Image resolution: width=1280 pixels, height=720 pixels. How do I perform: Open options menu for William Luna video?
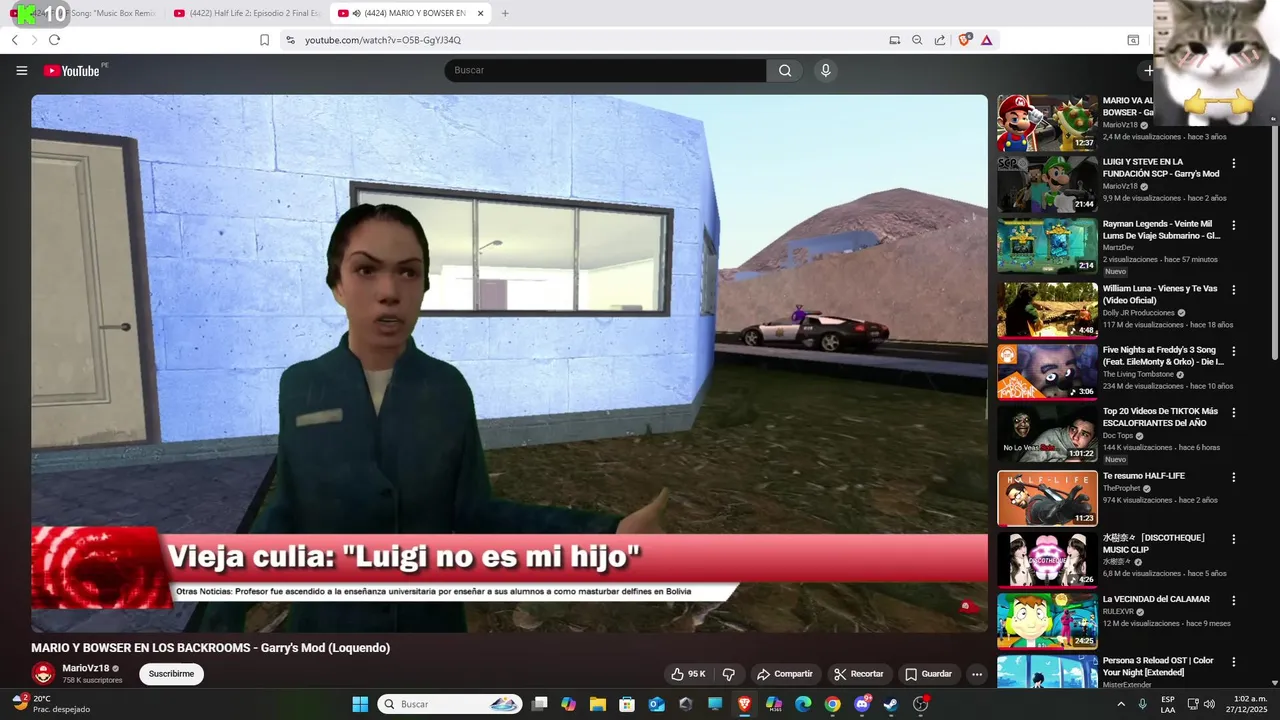pos(1233,290)
